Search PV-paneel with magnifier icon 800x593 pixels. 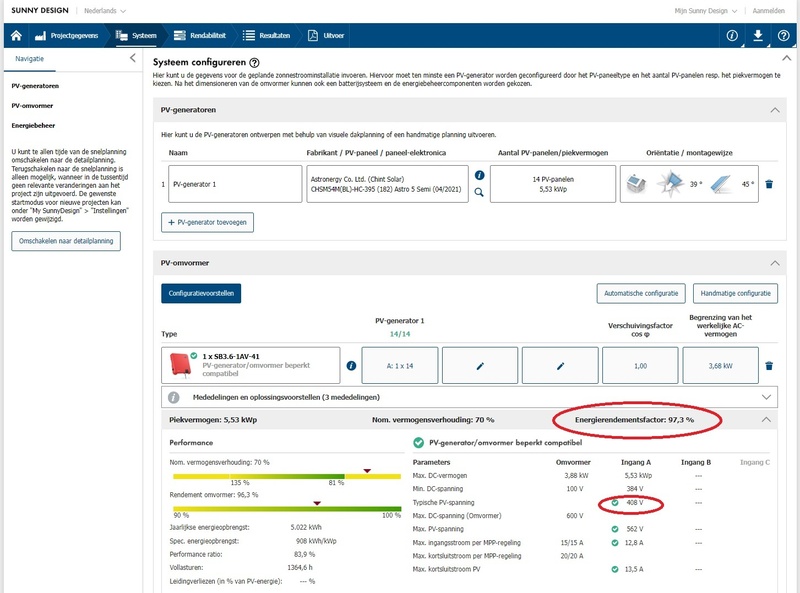(x=479, y=192)
